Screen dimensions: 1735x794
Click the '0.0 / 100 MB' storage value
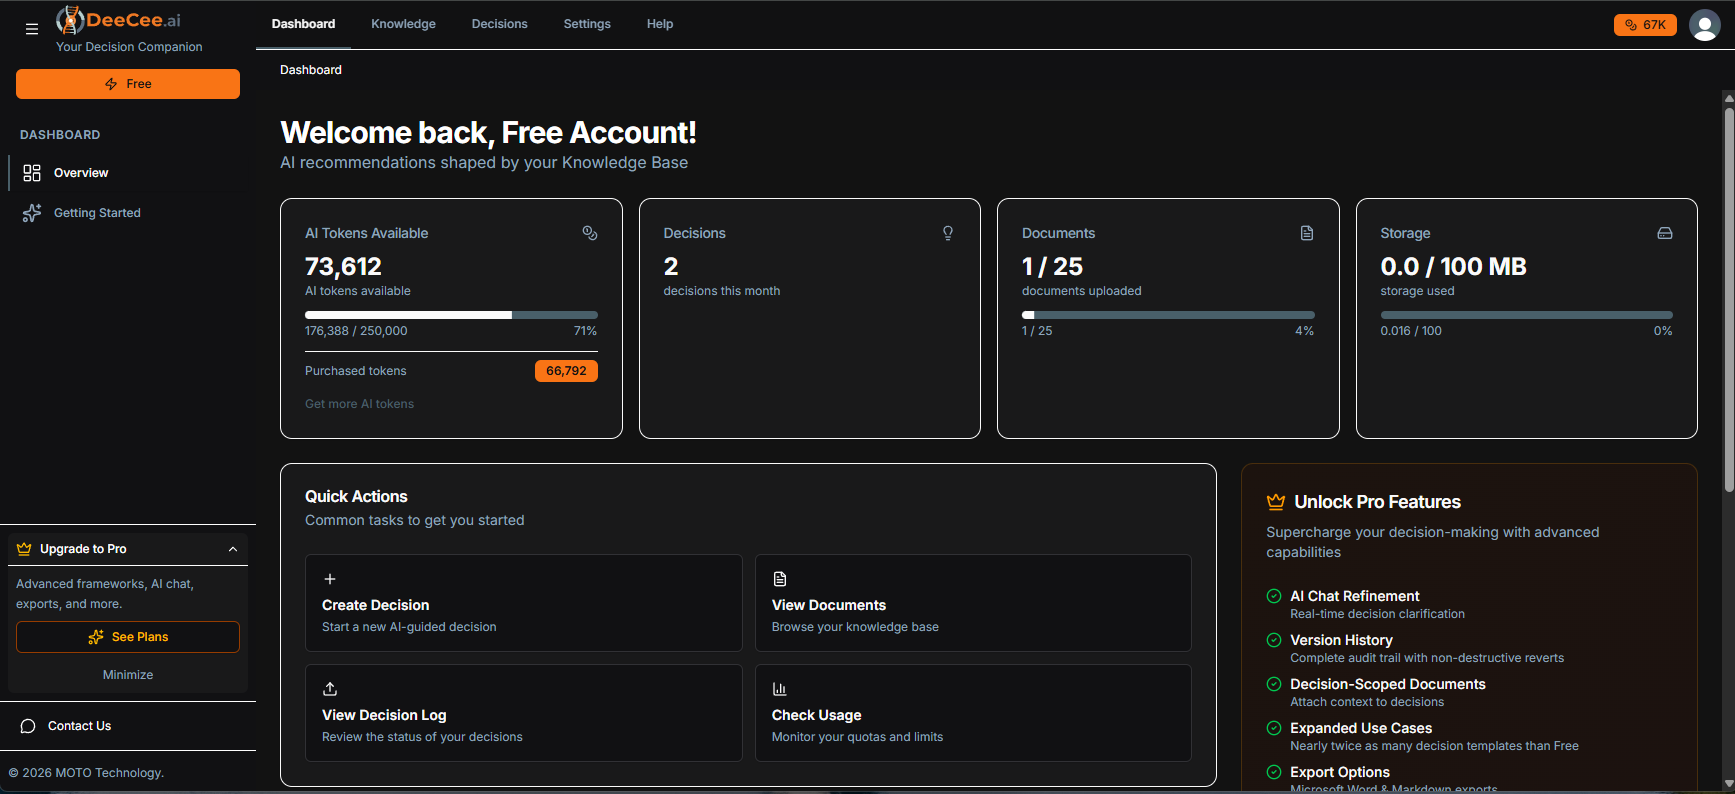1453,267
